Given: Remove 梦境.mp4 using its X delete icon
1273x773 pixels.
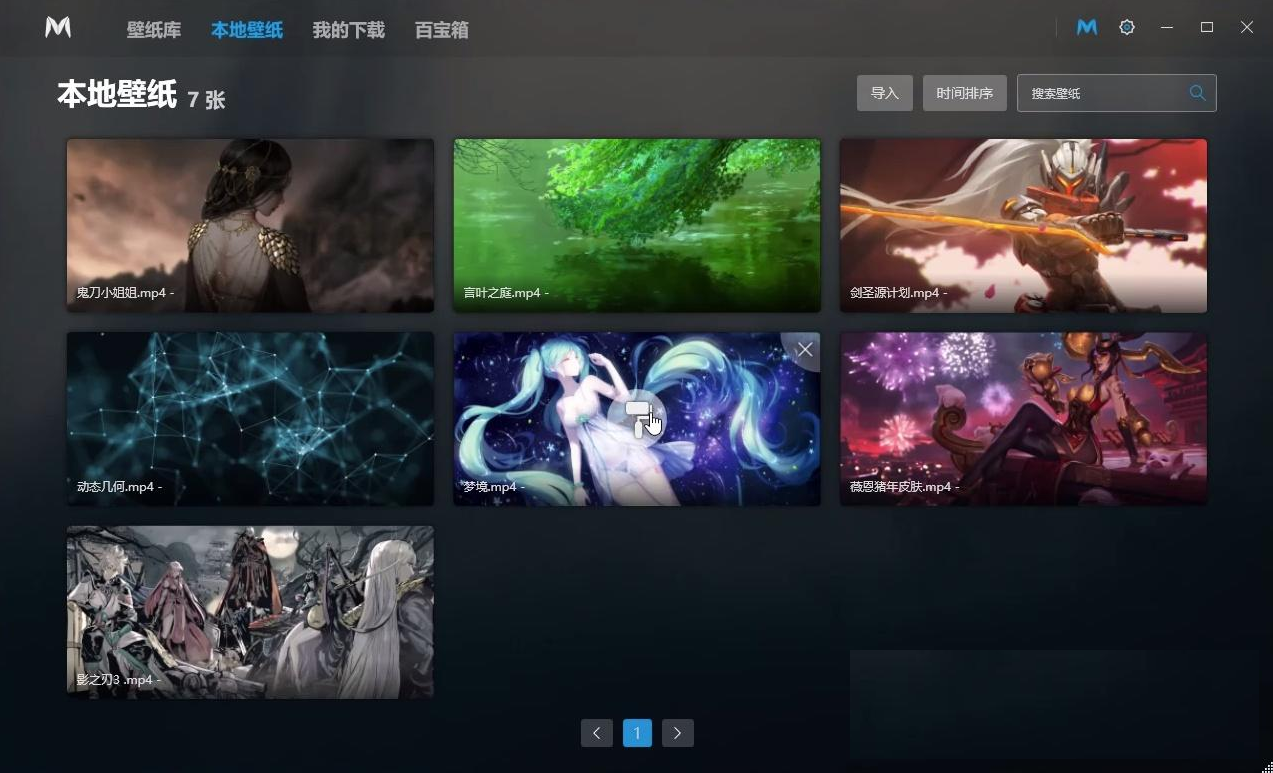Looking at the screenshot, I should tap(804, 349).
